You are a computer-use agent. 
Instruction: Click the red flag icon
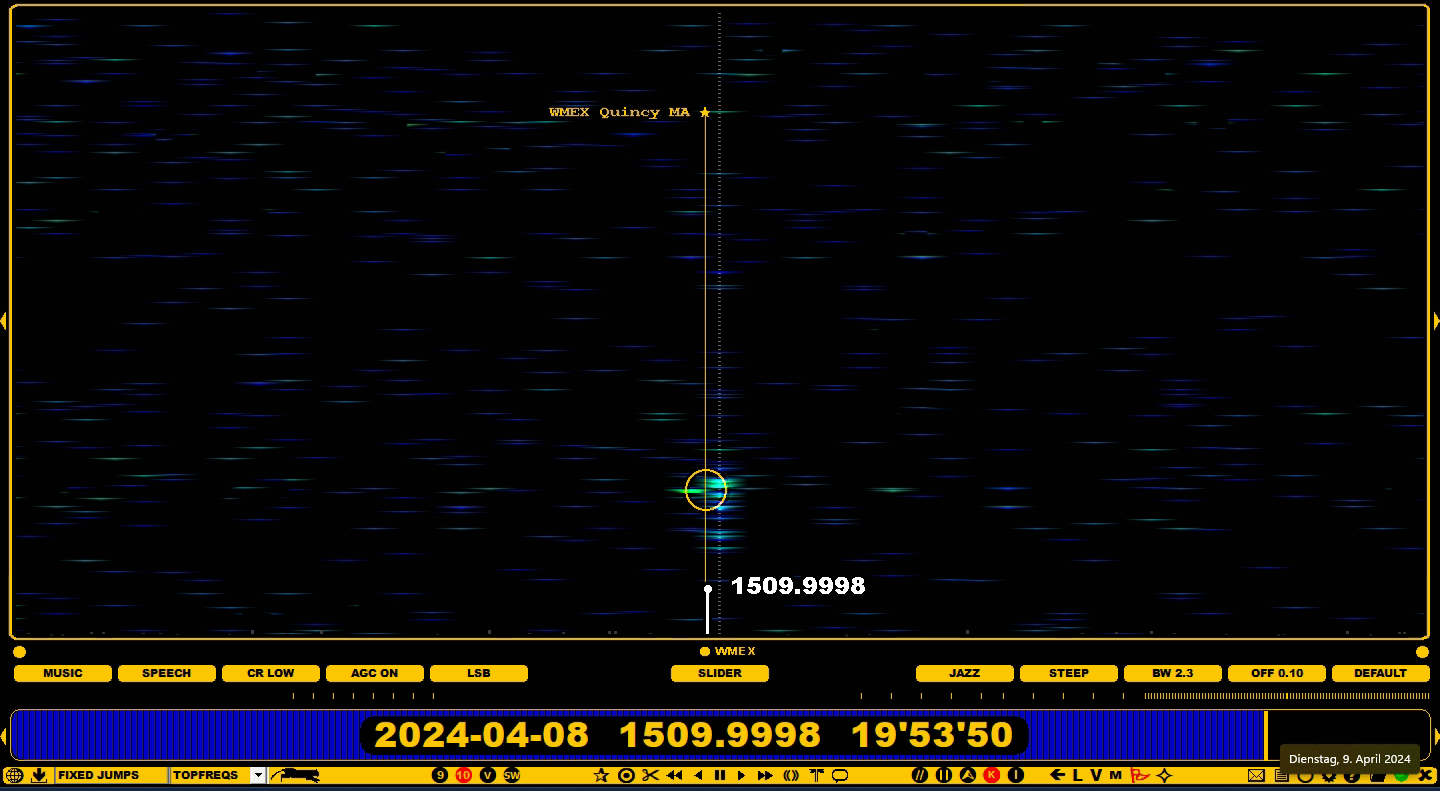(1139, 775)
